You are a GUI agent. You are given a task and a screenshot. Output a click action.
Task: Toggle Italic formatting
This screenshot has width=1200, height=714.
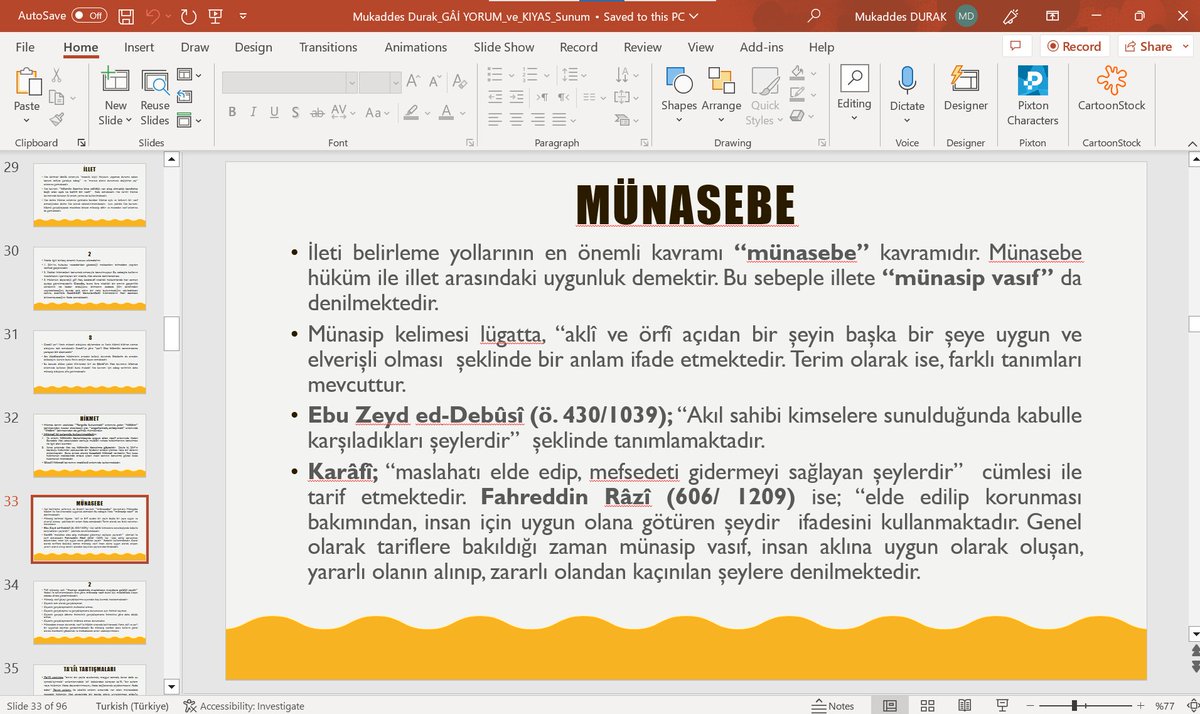coord(254,112)
